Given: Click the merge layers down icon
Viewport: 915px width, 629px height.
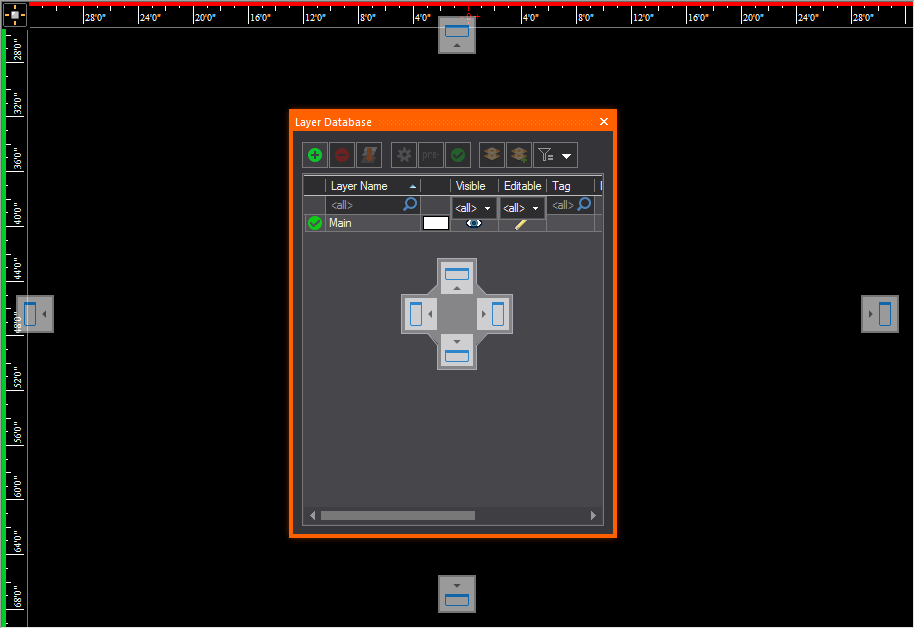Looking at the screenshot, I should pyautogui.click(x=369, y=155).
